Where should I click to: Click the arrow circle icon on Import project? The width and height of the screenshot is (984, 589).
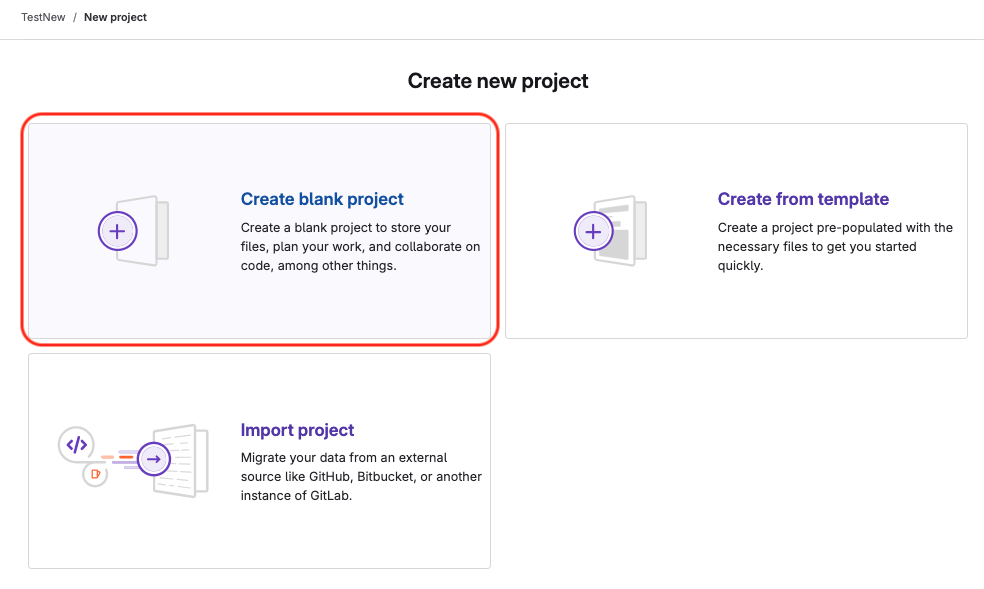point(153,460)
